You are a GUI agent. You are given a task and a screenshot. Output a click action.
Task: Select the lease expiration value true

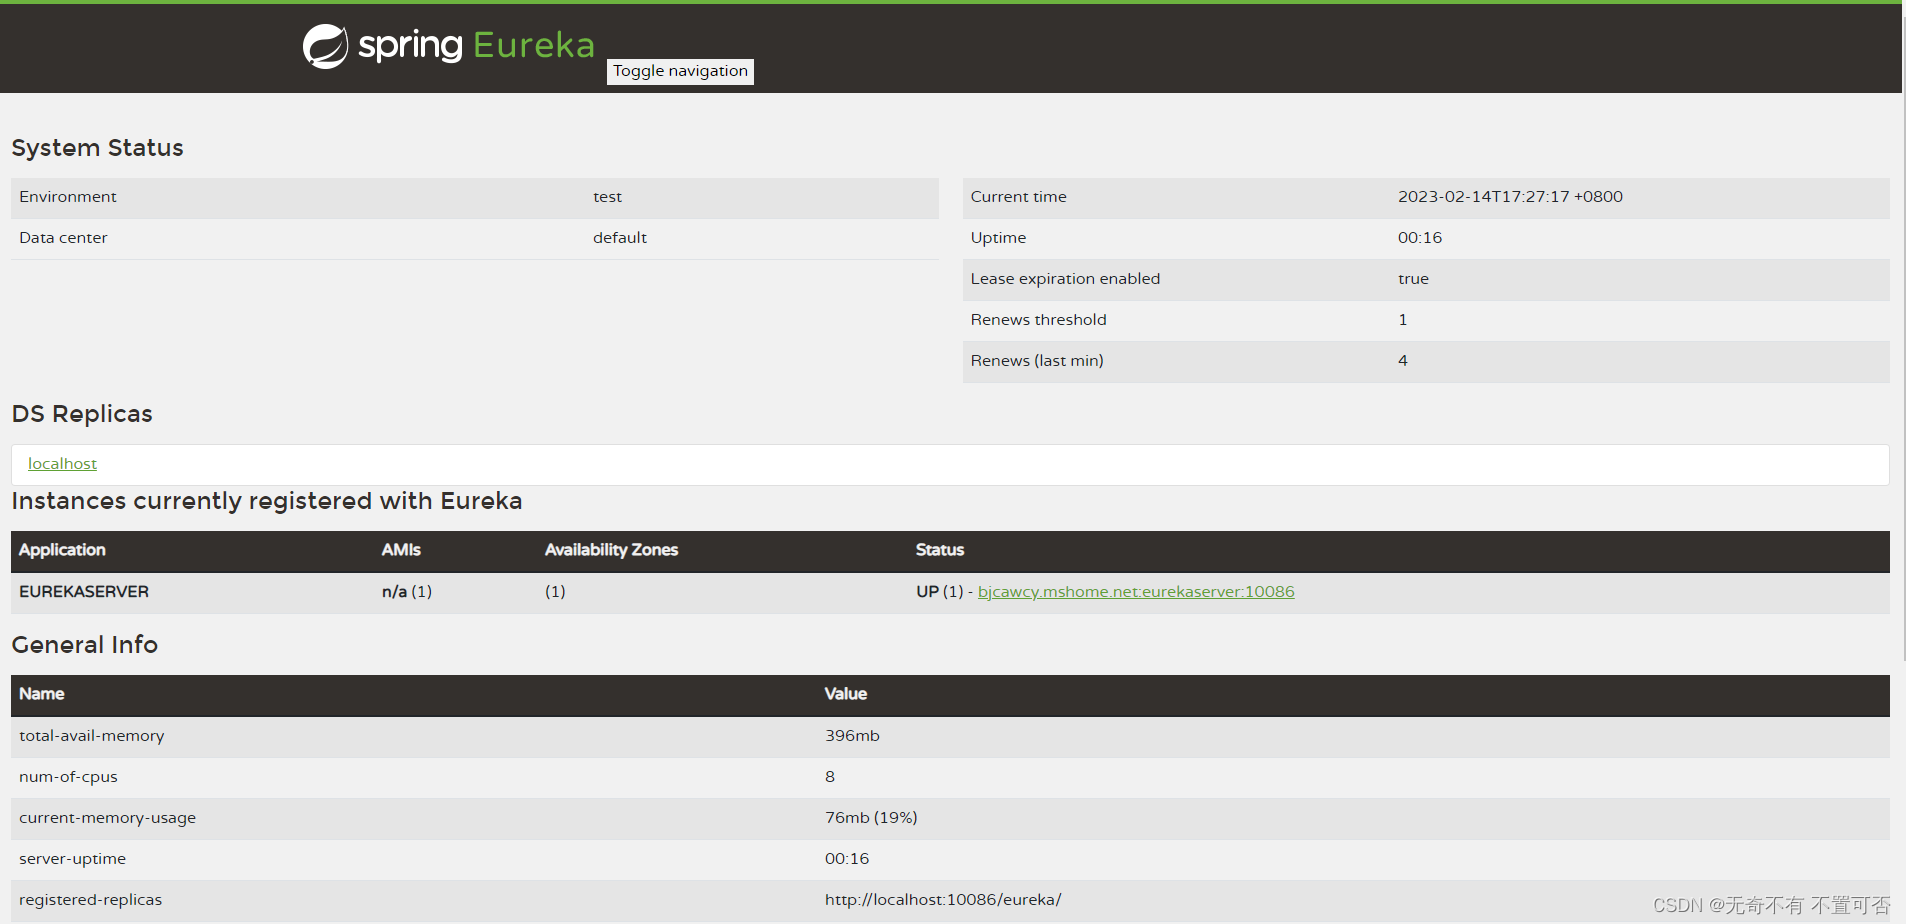point(1413,279)
